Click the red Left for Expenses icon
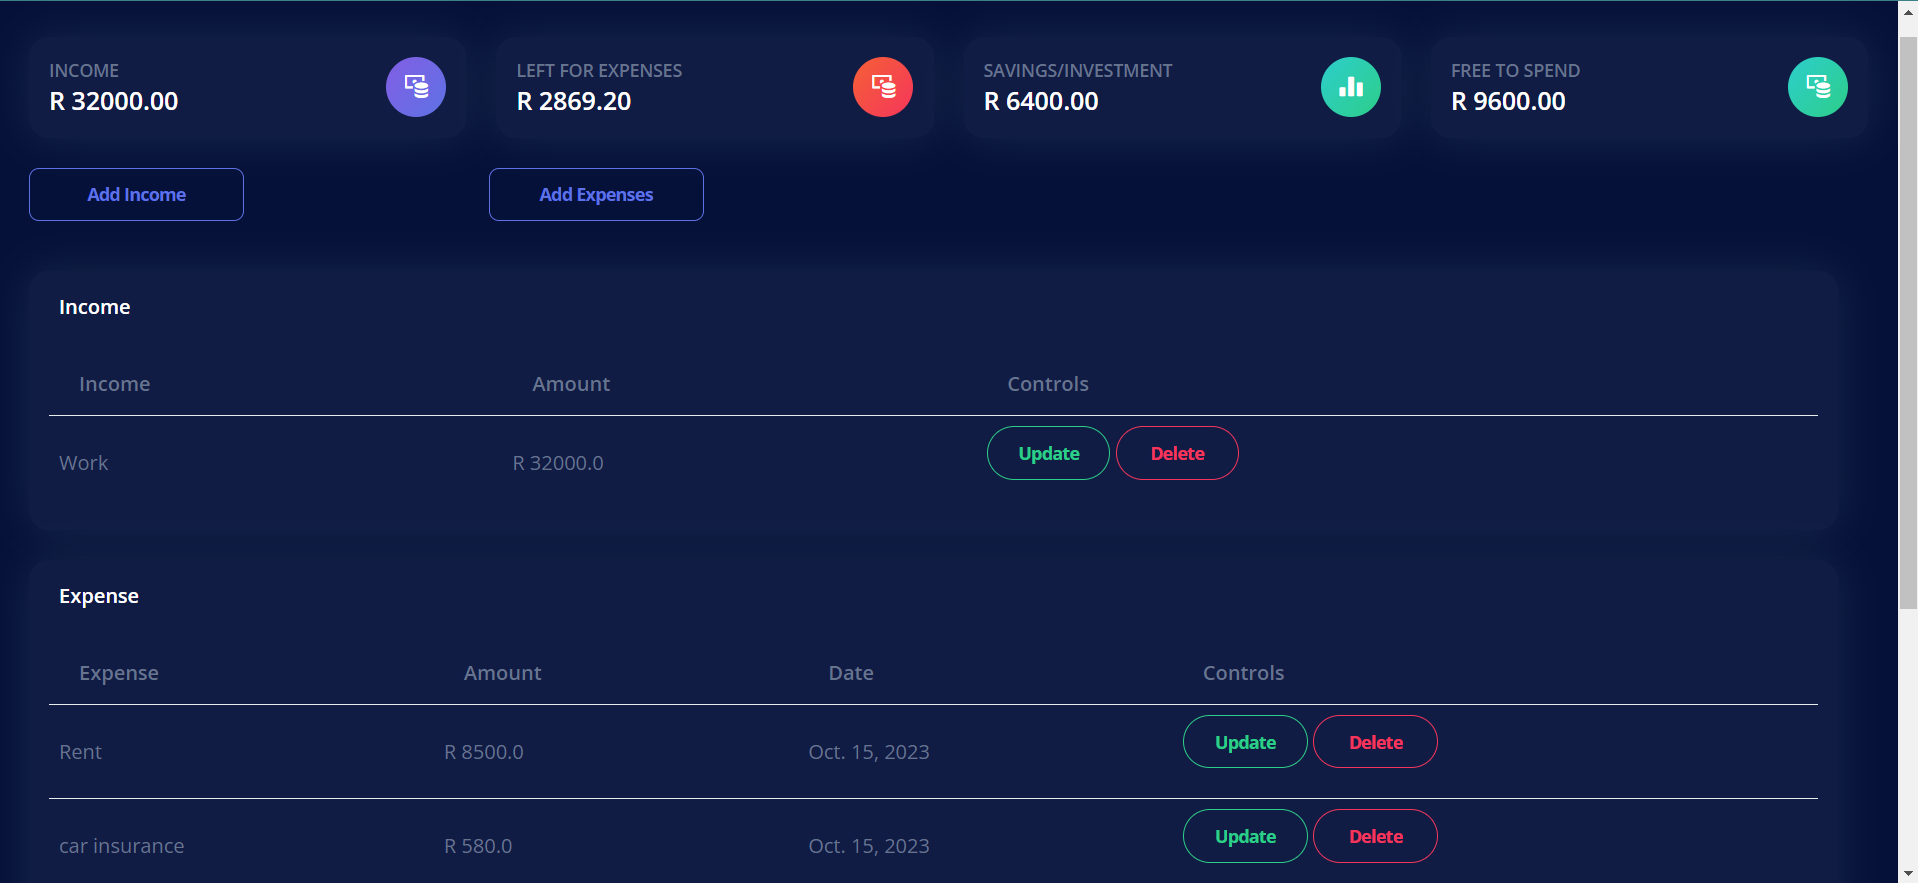The width and height of the screenshot is (1918, 883). pos(883,87)
